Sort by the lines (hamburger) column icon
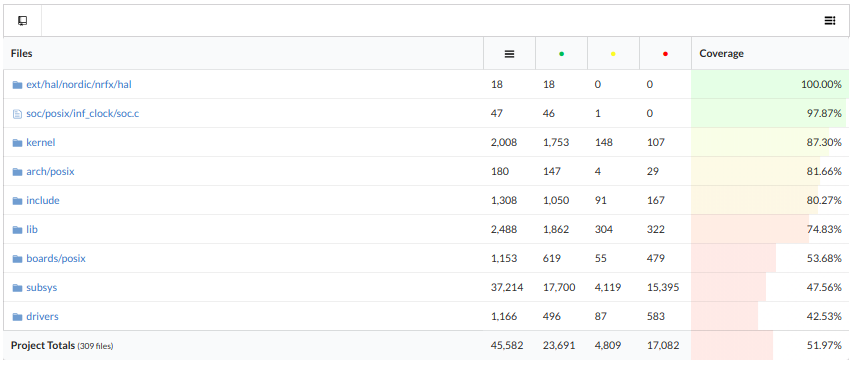Image resolution: width=855 pixels, height=366 pixels. 509,54
